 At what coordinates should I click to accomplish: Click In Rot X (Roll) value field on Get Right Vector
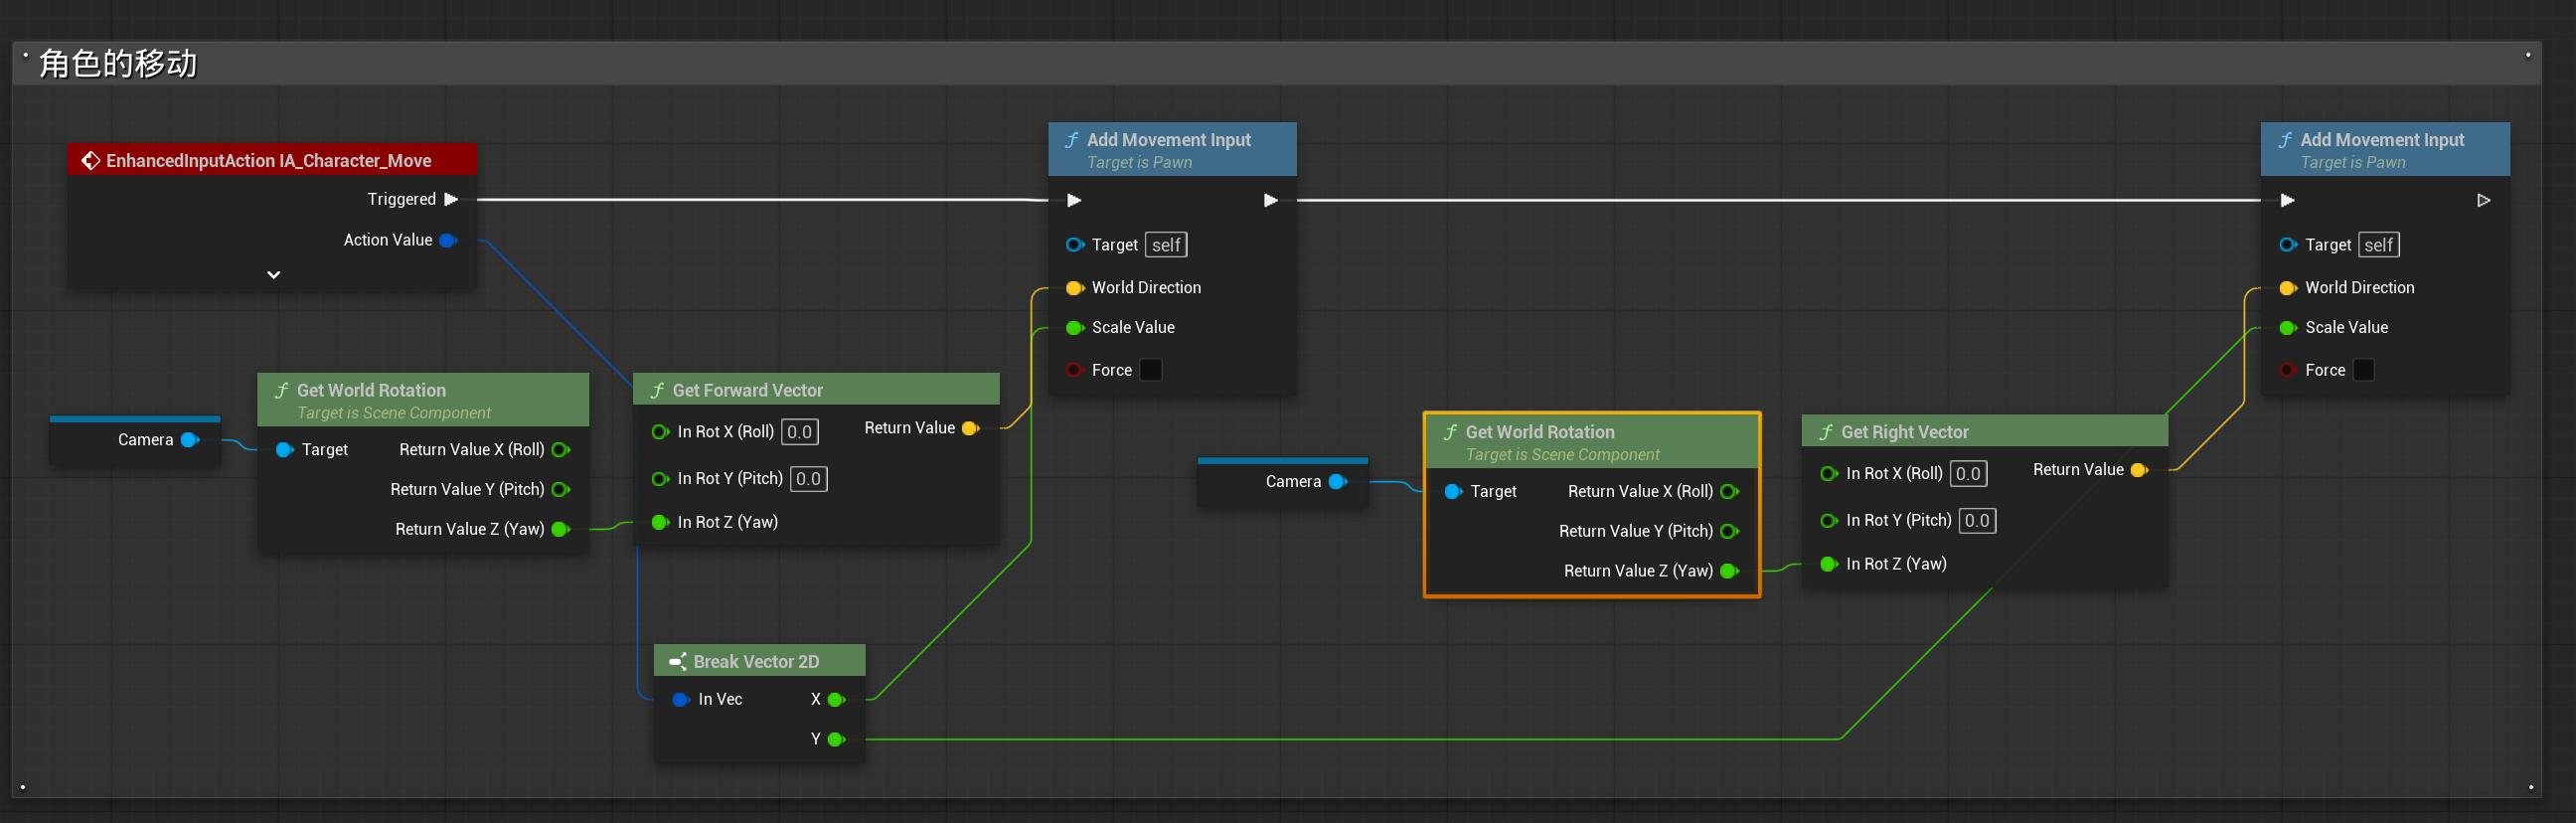tap(1969, 474)
